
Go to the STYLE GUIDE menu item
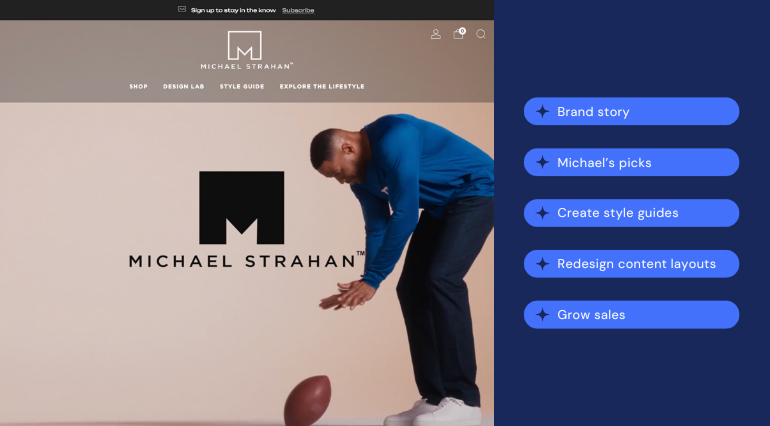[x=242, y=87]
